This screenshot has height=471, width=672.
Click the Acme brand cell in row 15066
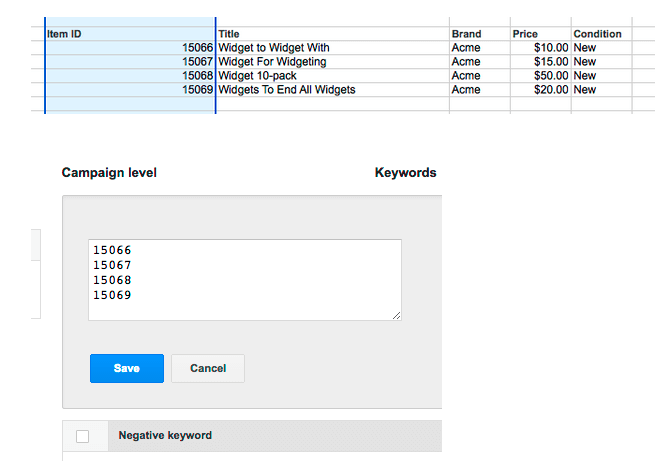tap(480, 48)
